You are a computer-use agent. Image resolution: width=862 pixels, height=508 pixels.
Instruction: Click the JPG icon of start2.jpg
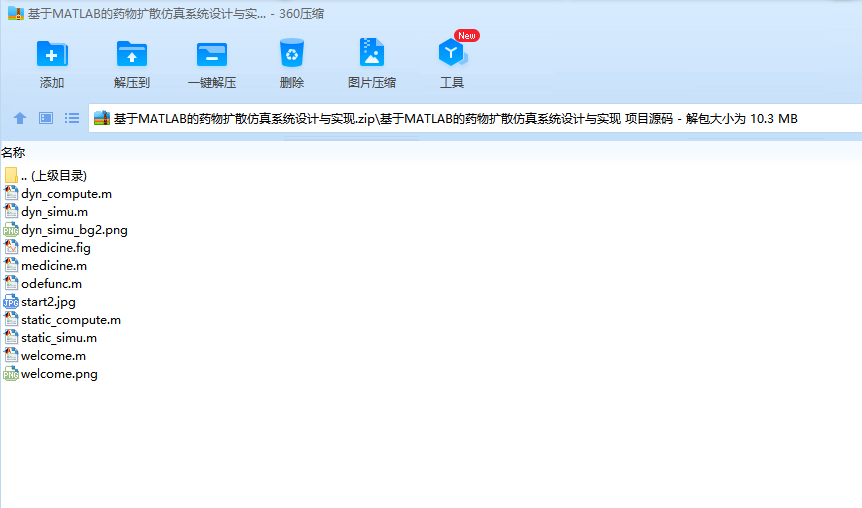(x=11, y=302)
